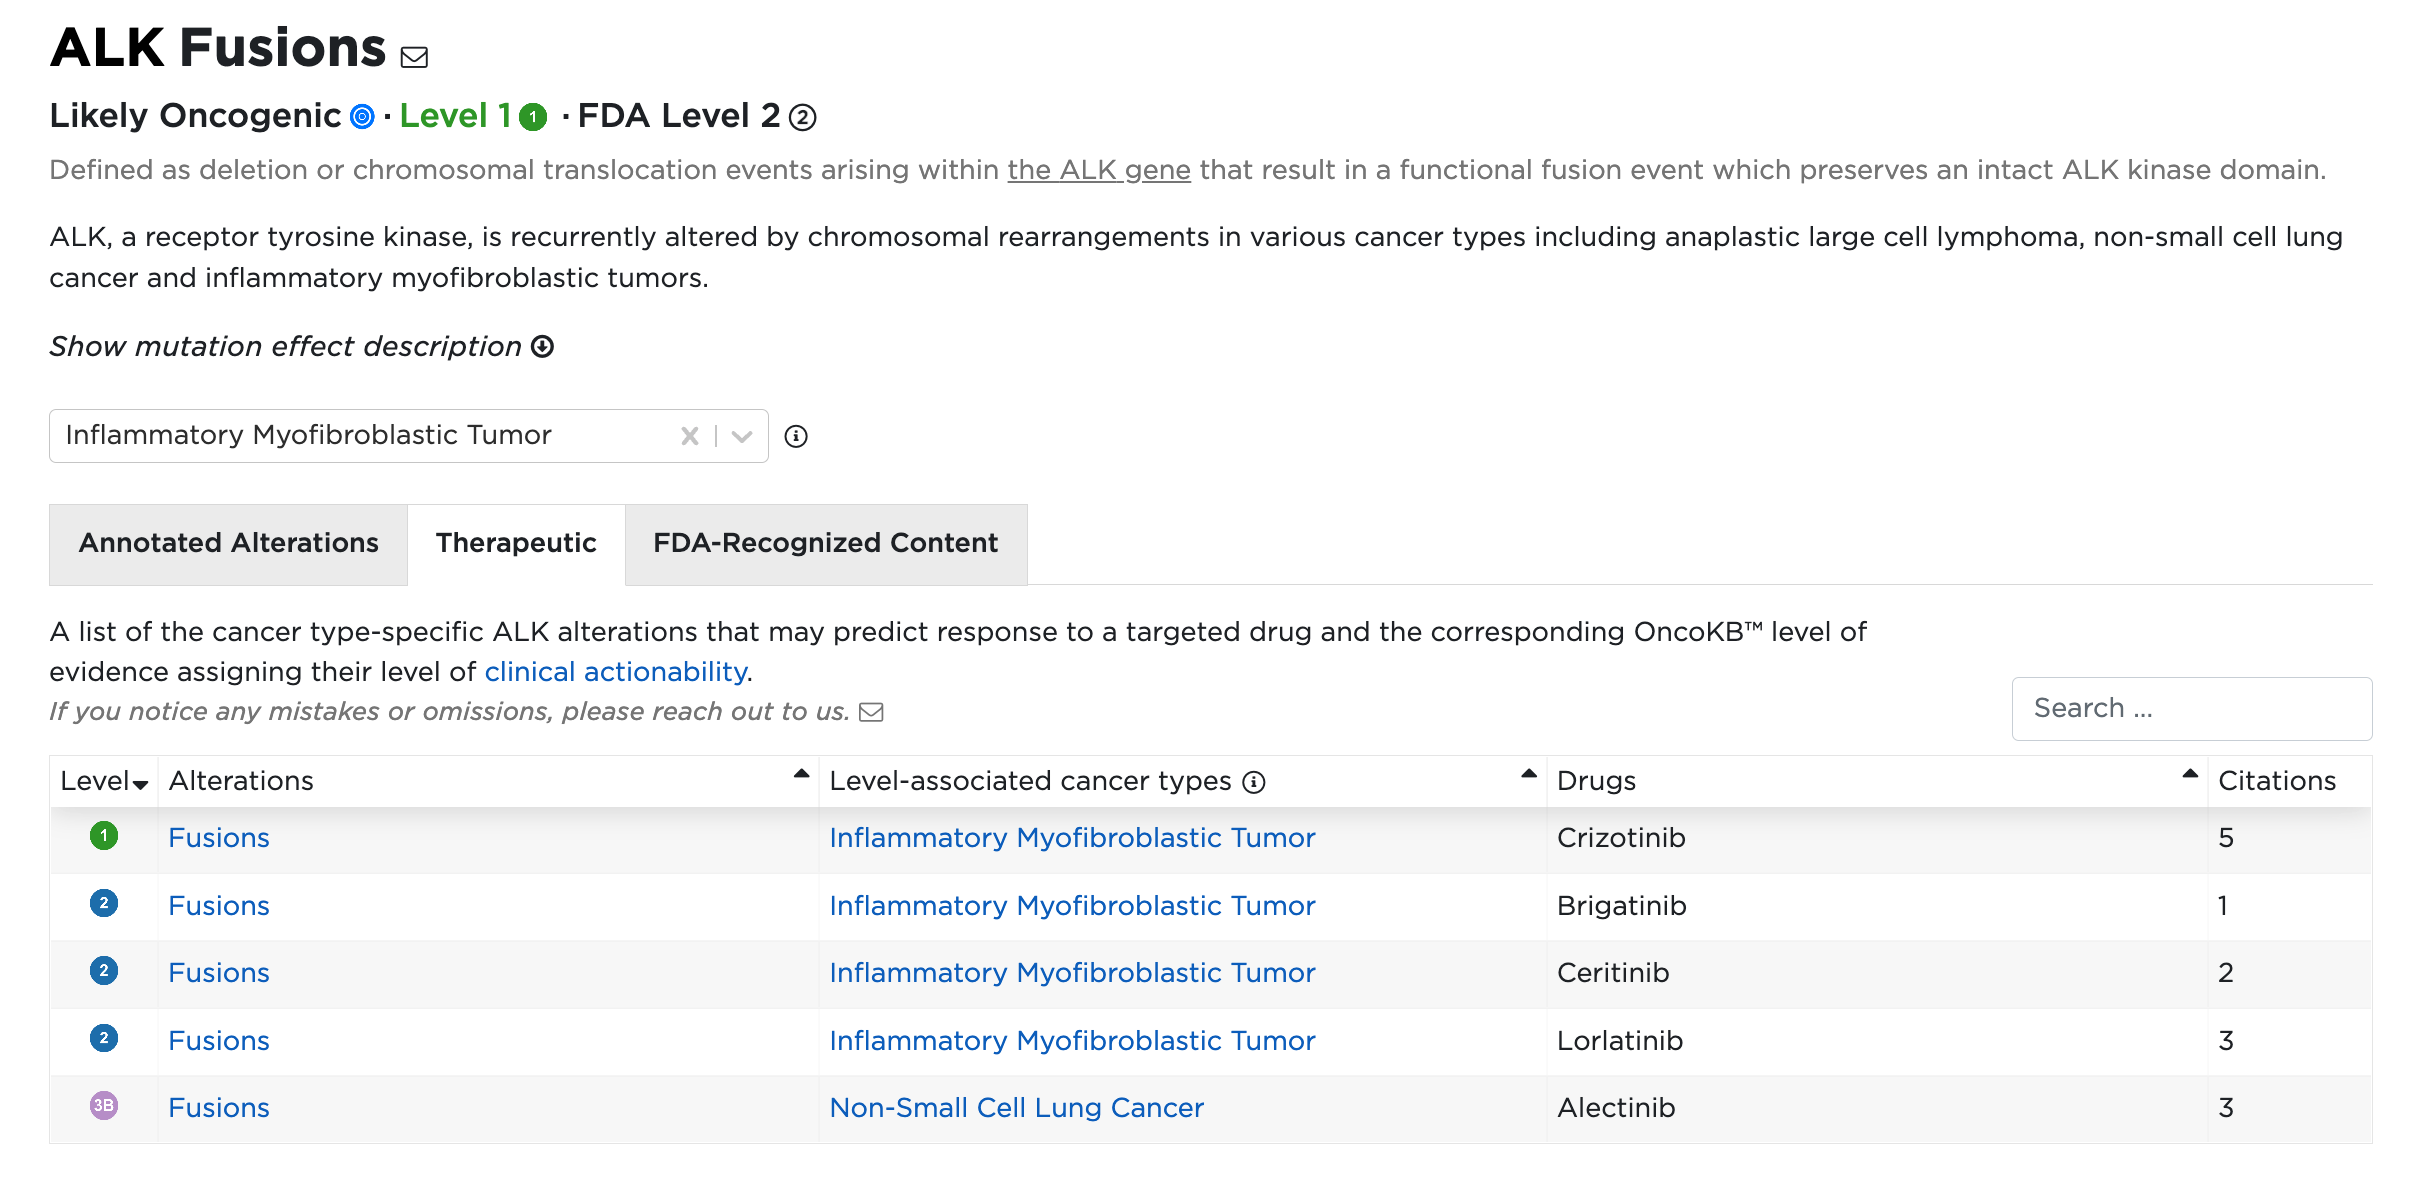Click the purple 3B level badge in Alectinib row
The height and width of the screenshot is (1190, 2430).
tap(104, 1108)
